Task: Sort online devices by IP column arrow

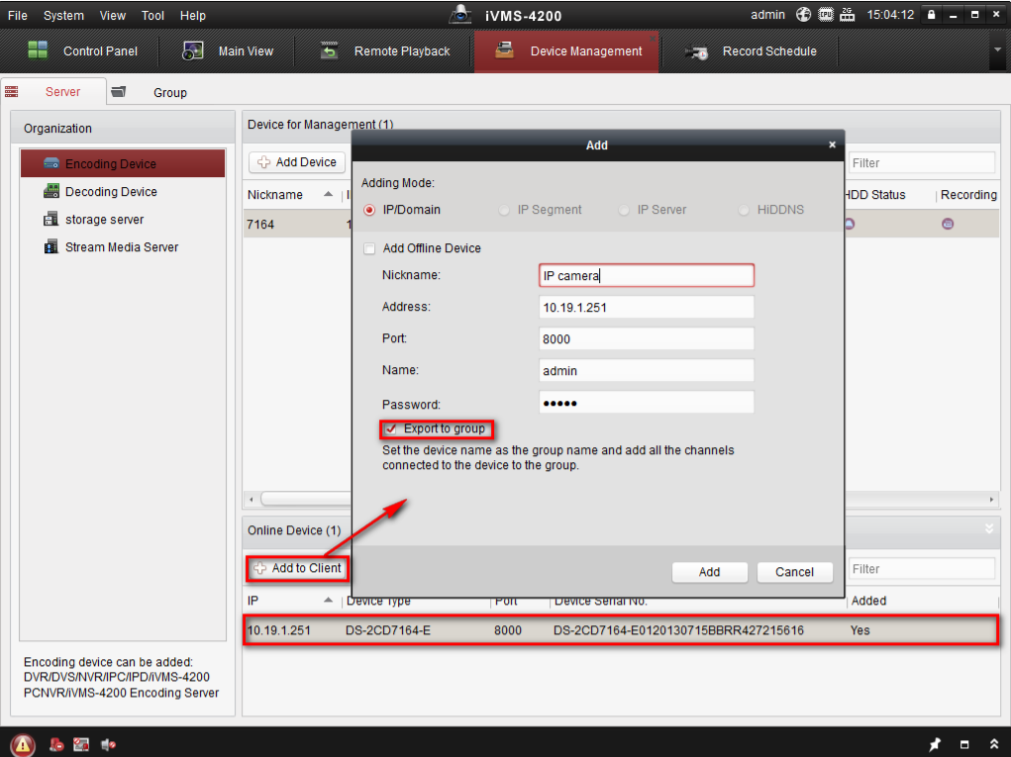Action: 328,600
